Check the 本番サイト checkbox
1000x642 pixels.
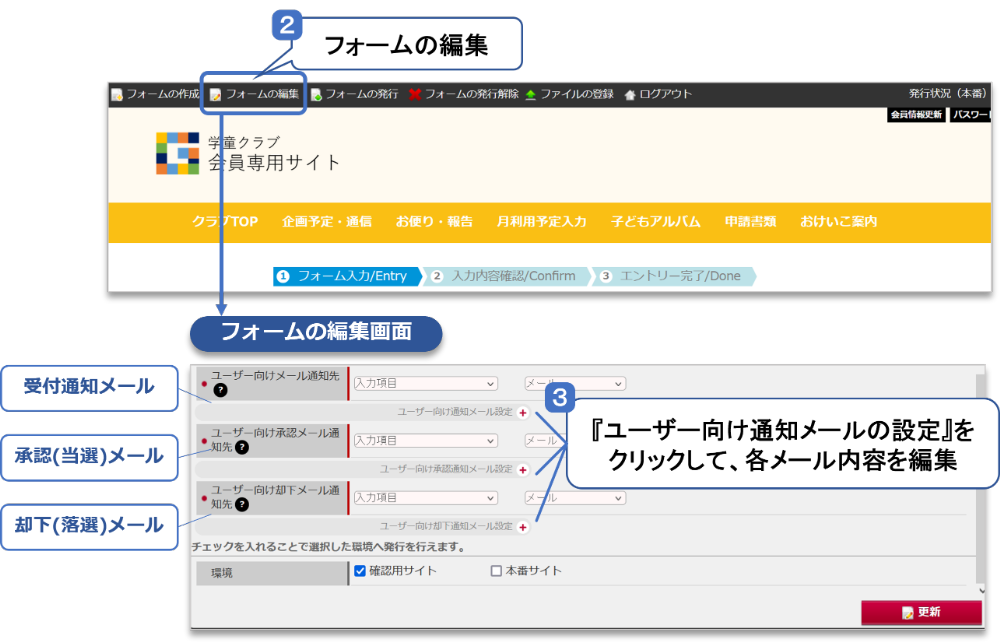coord(496,571)
